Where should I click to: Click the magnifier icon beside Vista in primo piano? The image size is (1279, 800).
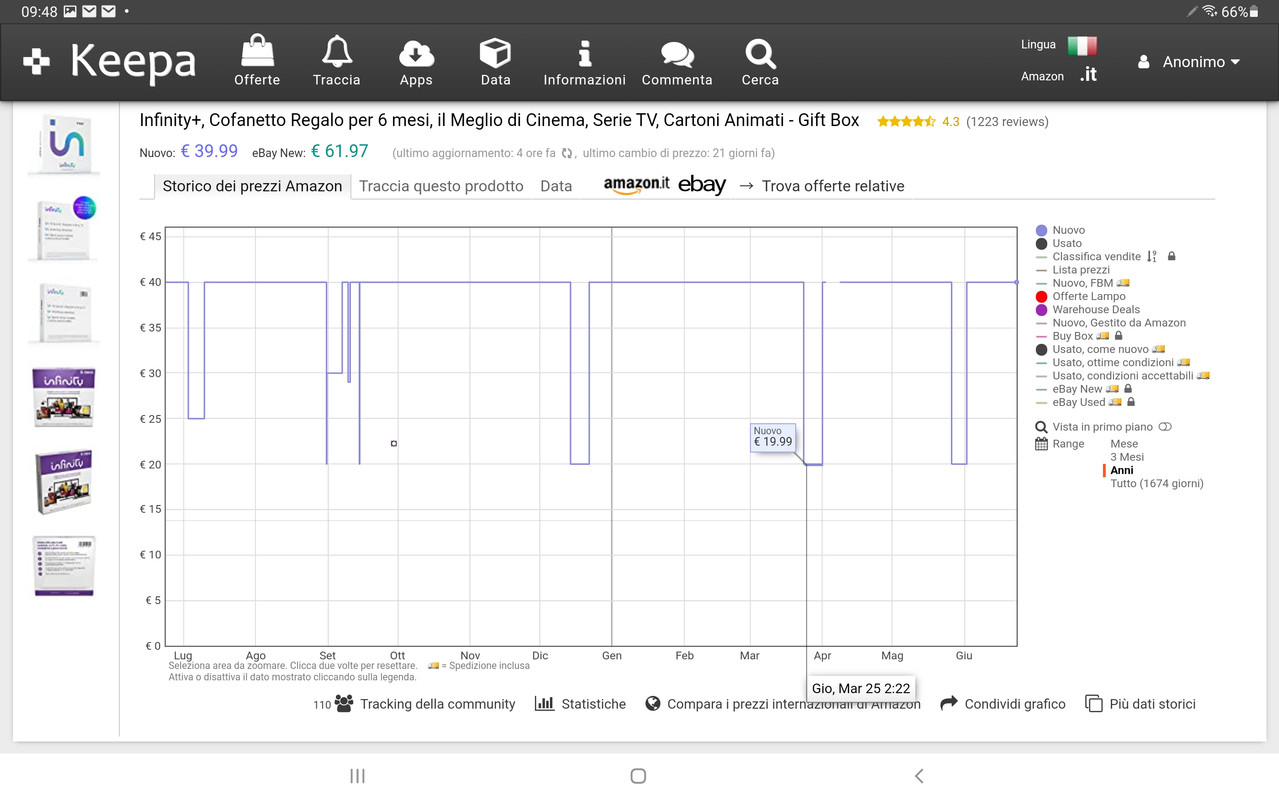(1041, 427)
